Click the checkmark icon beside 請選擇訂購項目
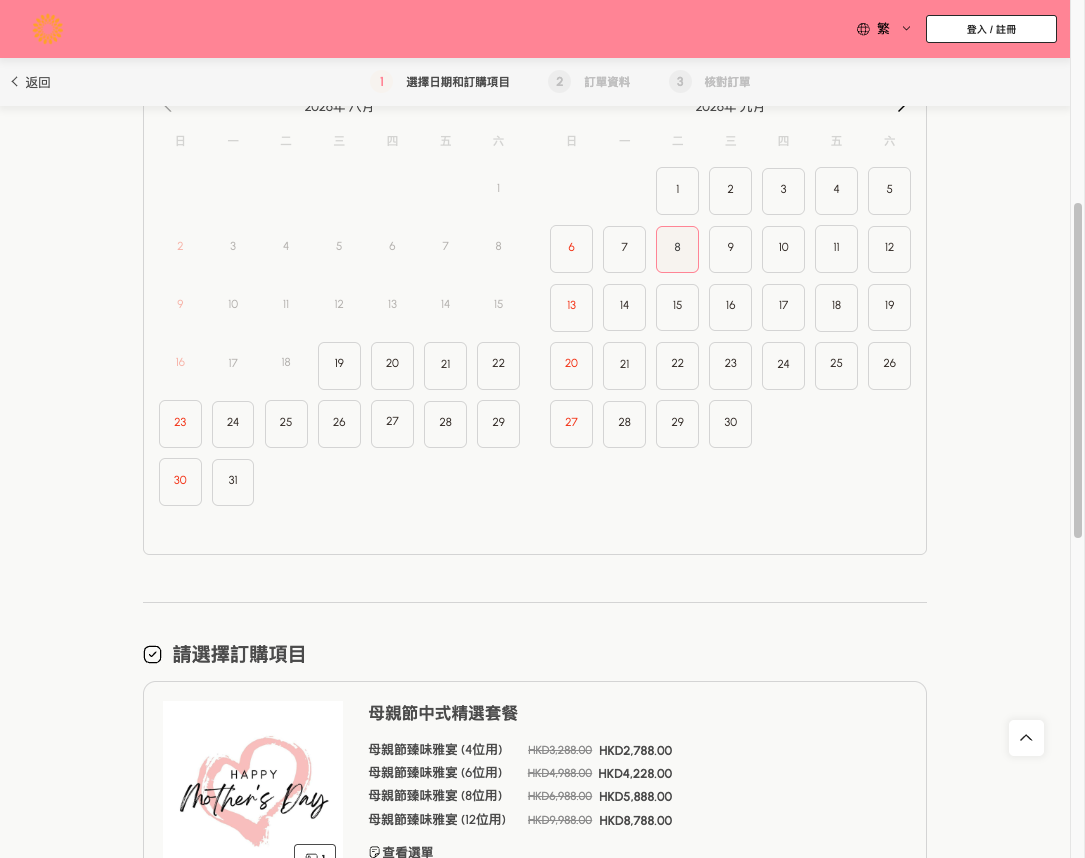Image resolution: width=1085 pixels, height=858 pixels. coord(152,655)
